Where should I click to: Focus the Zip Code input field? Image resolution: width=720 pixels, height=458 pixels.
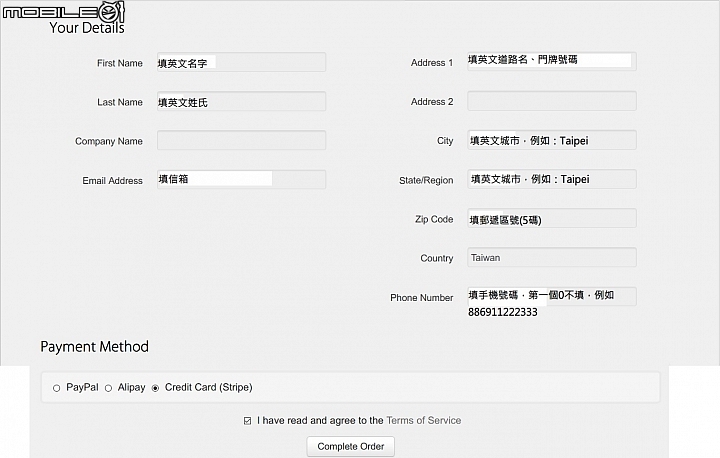pos(552,218)
